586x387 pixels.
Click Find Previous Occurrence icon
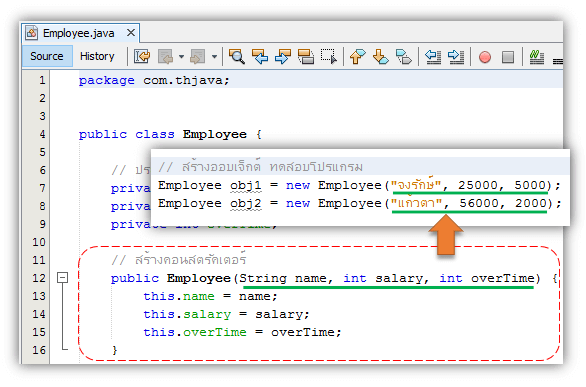pyautogui.click(x=260, y=57)
